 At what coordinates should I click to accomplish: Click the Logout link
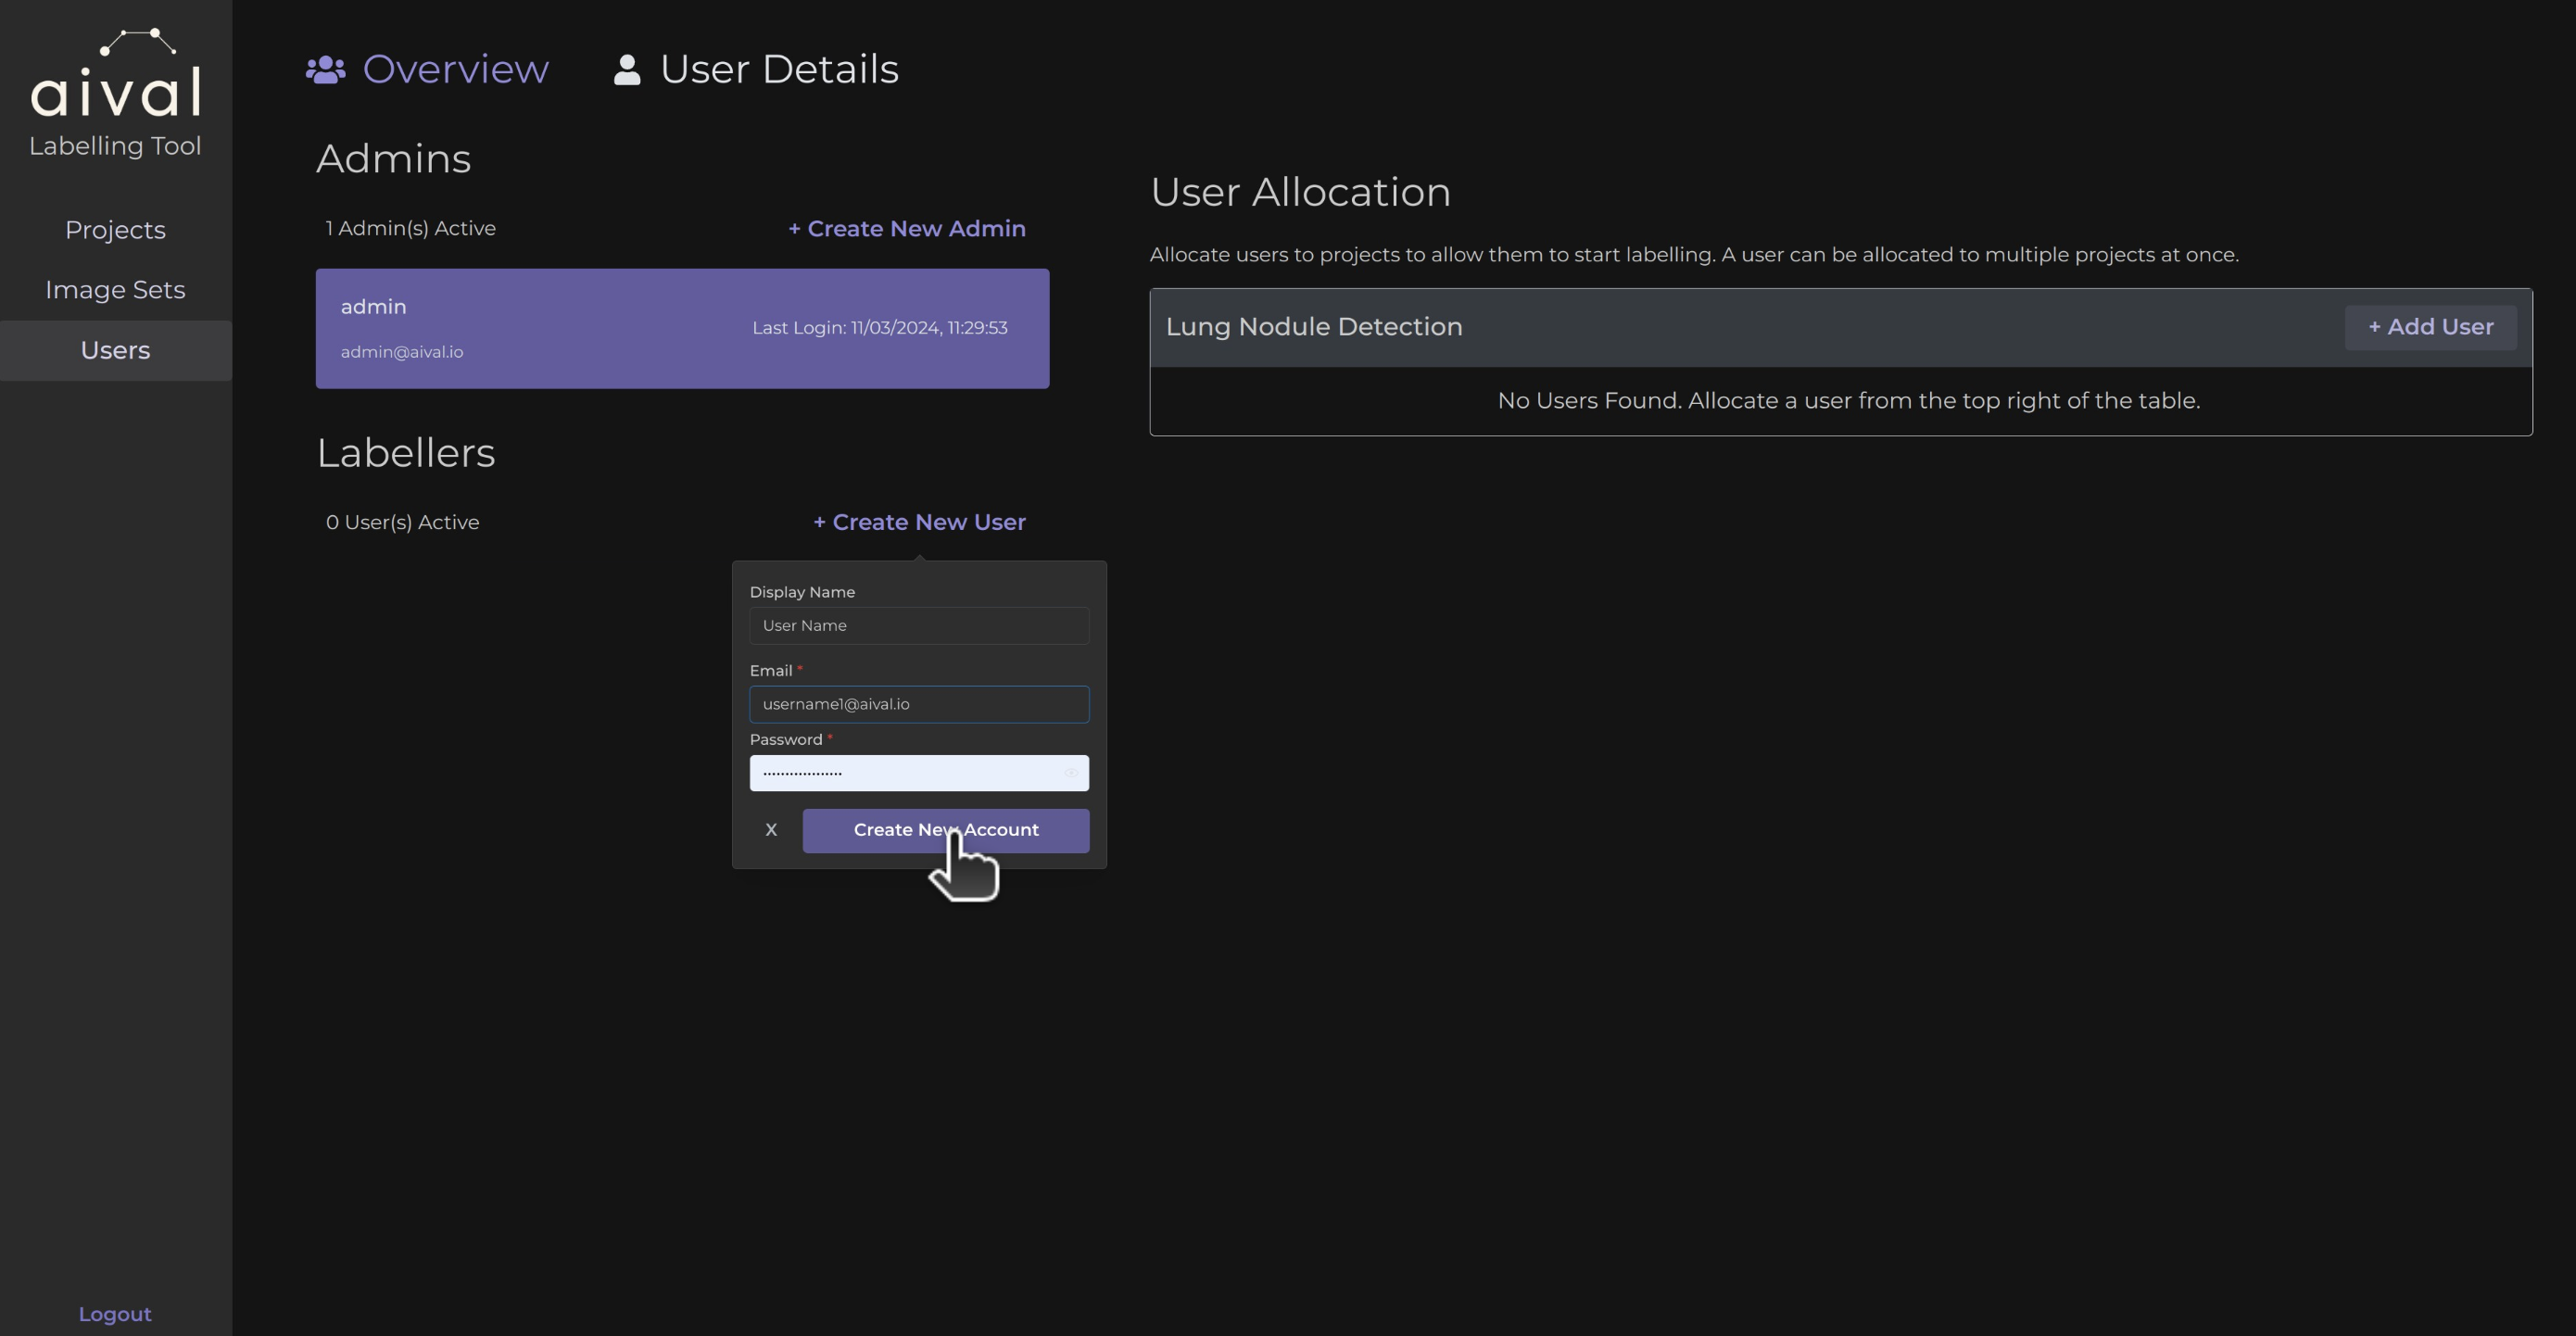115,1314
